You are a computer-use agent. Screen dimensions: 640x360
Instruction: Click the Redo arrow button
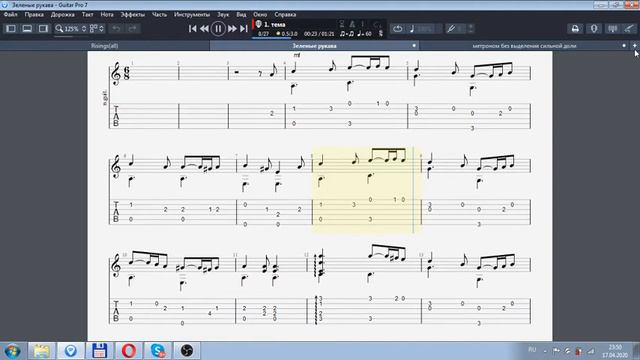(x=132, y=29)
